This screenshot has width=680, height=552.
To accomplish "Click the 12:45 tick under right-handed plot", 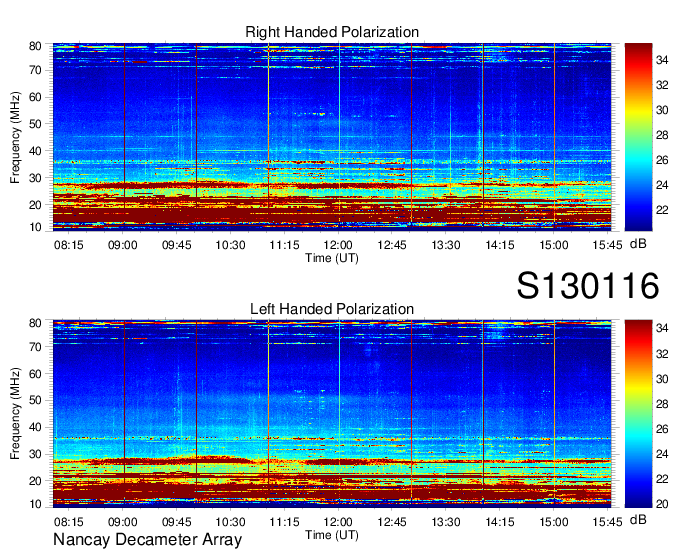I will point(392,245).
